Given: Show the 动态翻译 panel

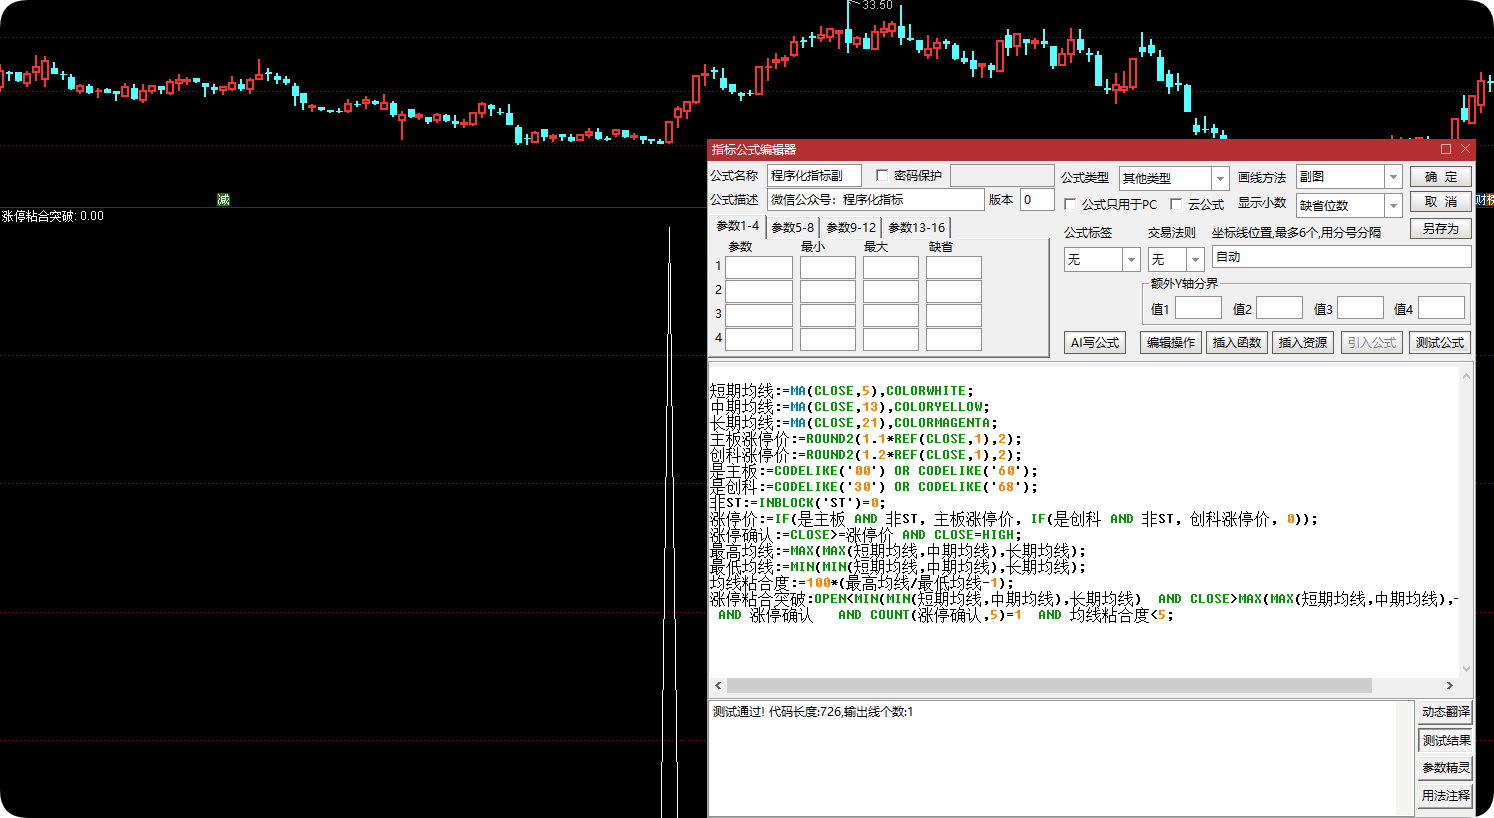Looking at the screenshot, I should tap(1446, 712).
